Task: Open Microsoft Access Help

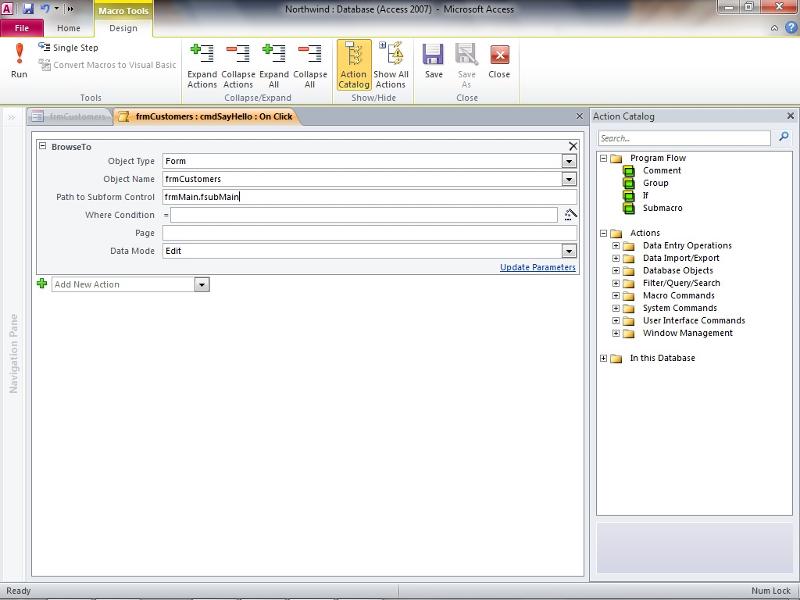Action: pos(791,28)
